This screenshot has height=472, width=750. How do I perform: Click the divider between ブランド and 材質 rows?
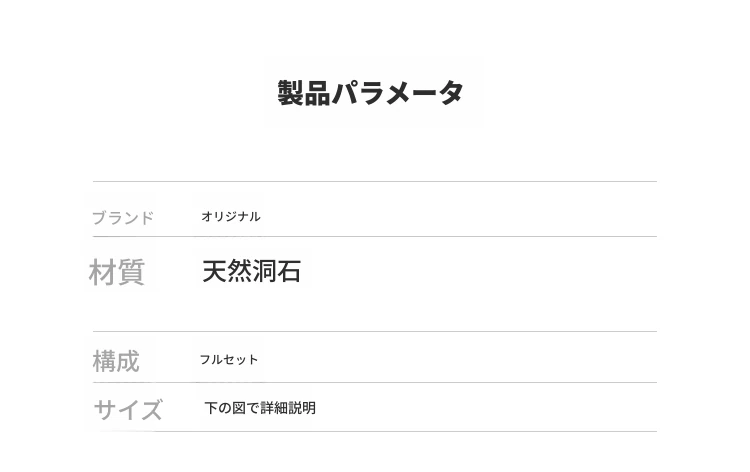pyautogui.click(x=375, y=237)
